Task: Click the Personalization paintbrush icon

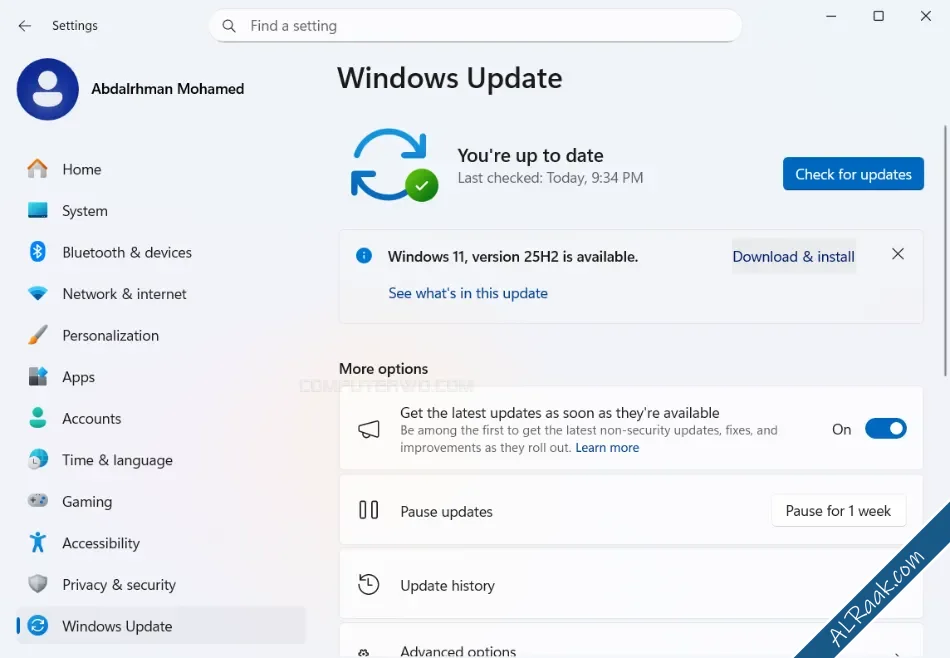Action: (38, 335)
